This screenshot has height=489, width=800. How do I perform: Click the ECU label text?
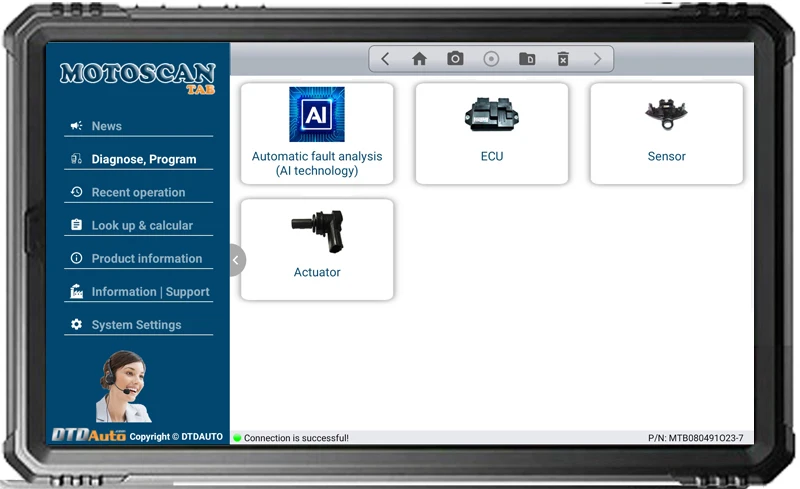click(x=492, y=156)
